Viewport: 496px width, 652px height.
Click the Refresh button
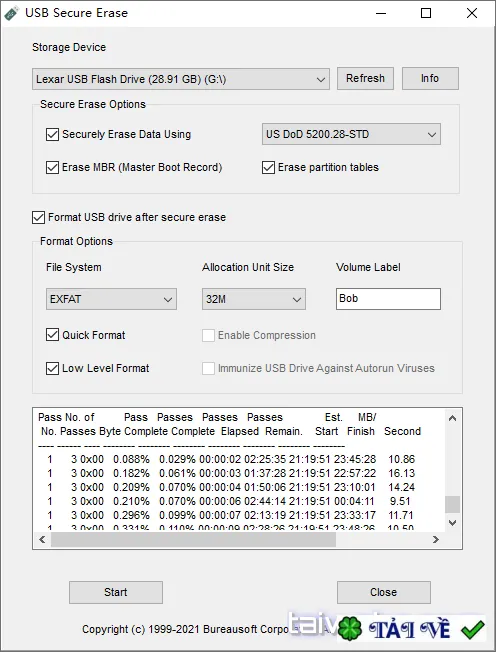click(x=365, y=78)
